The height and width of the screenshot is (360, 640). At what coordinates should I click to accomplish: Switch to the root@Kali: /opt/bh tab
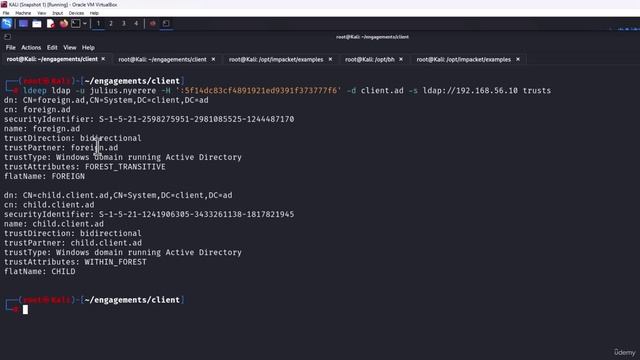point(370,60)
